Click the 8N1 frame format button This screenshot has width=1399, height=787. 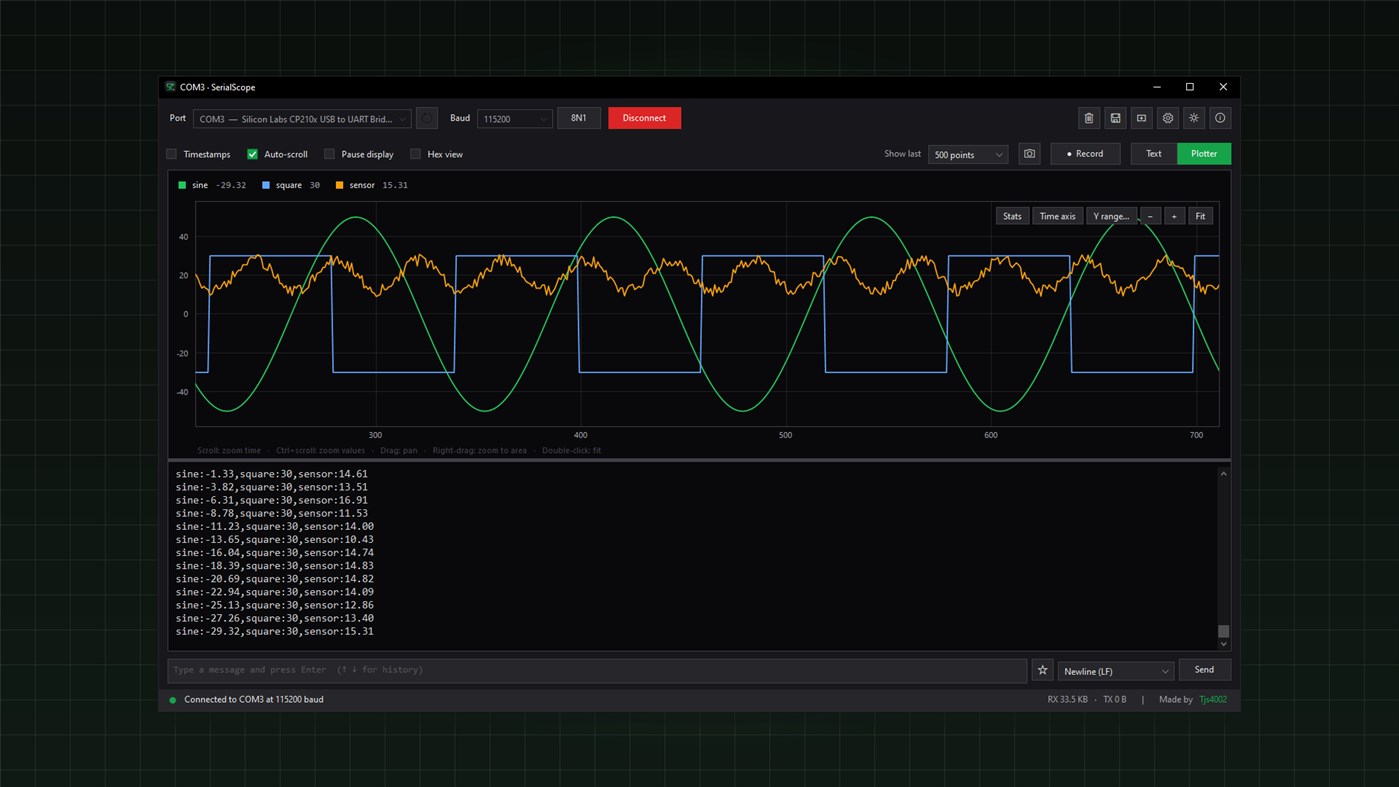point(579,118)
